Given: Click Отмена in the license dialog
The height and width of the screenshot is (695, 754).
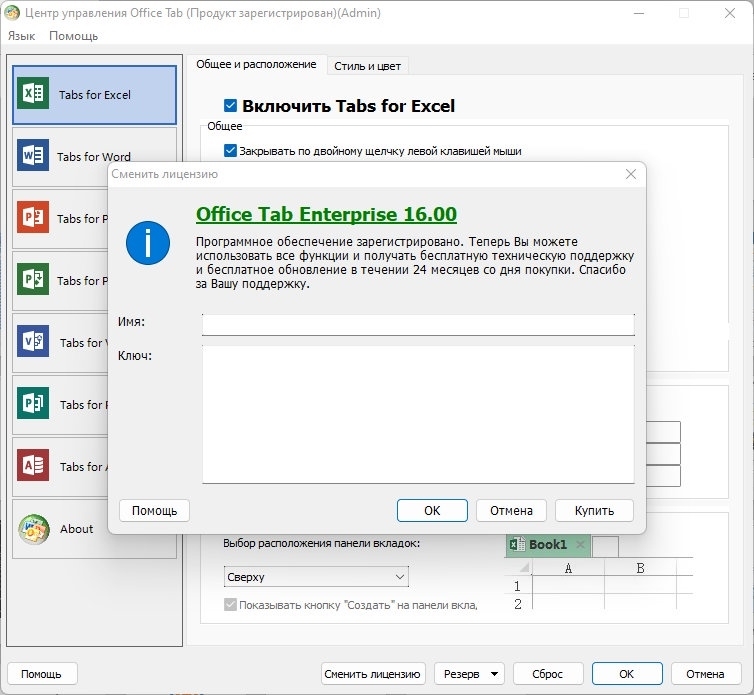Looking at the screenshot, I should 511,510.
